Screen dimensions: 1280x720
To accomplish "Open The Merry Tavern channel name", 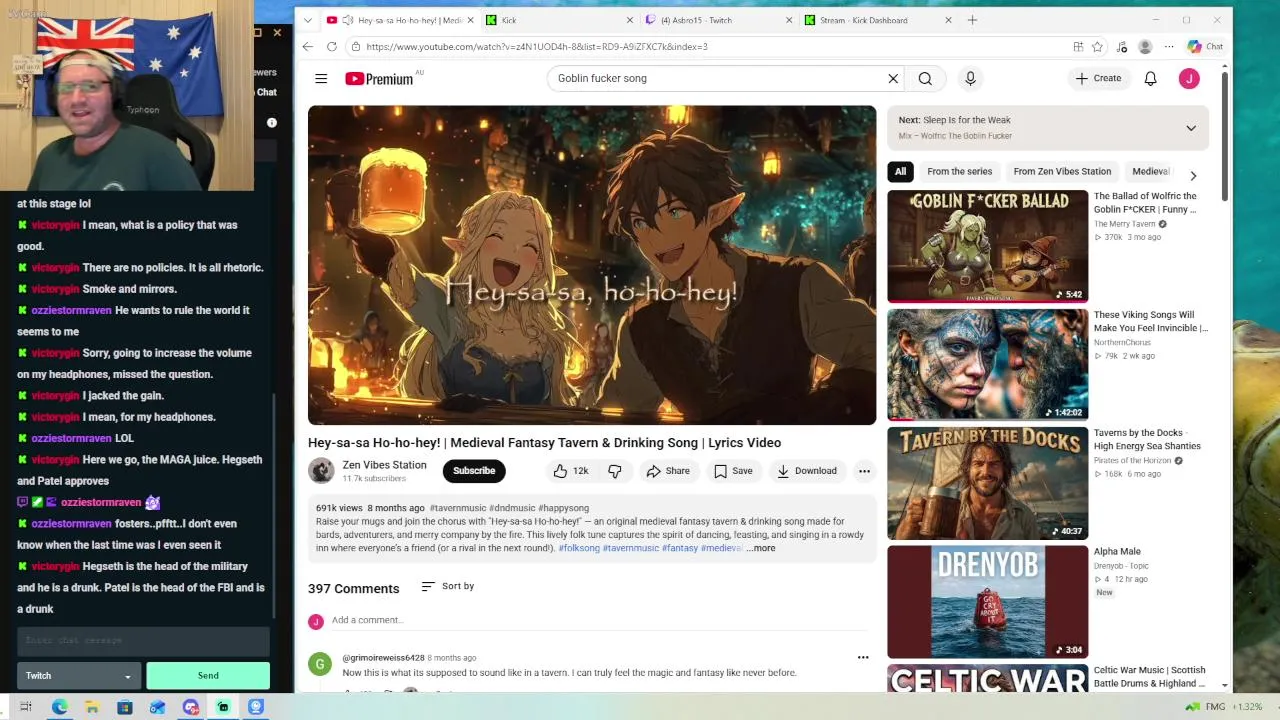I will [x=1124, y=224].
